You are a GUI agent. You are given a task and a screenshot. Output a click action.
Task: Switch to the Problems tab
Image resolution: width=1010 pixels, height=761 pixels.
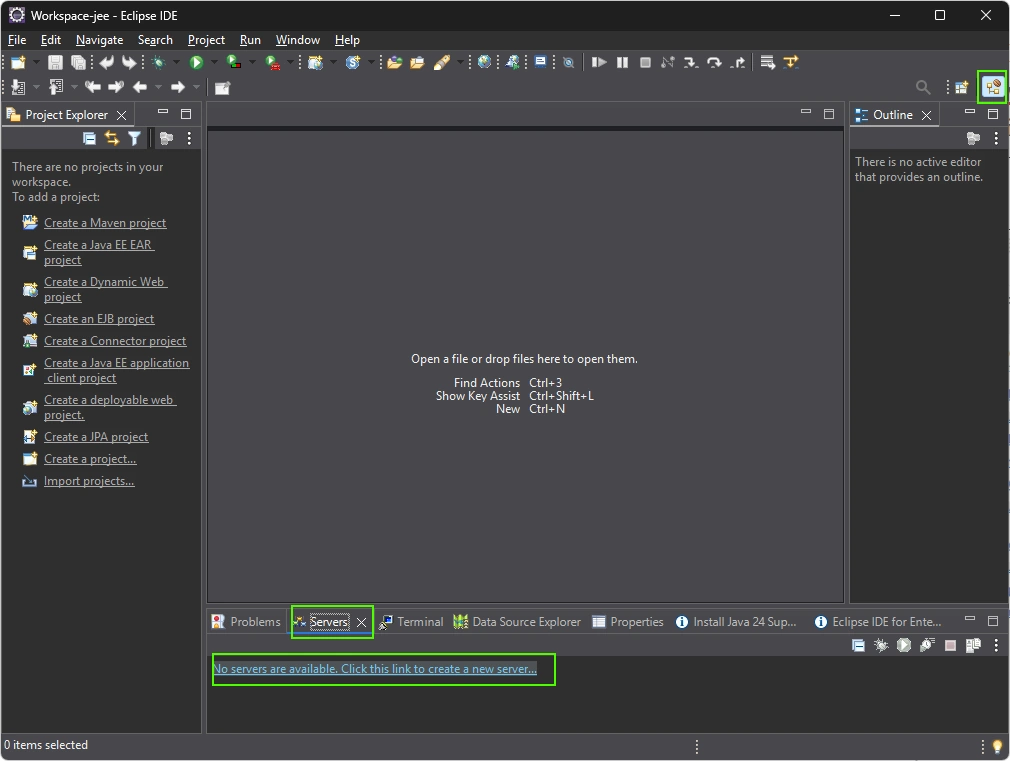(247, 622)
